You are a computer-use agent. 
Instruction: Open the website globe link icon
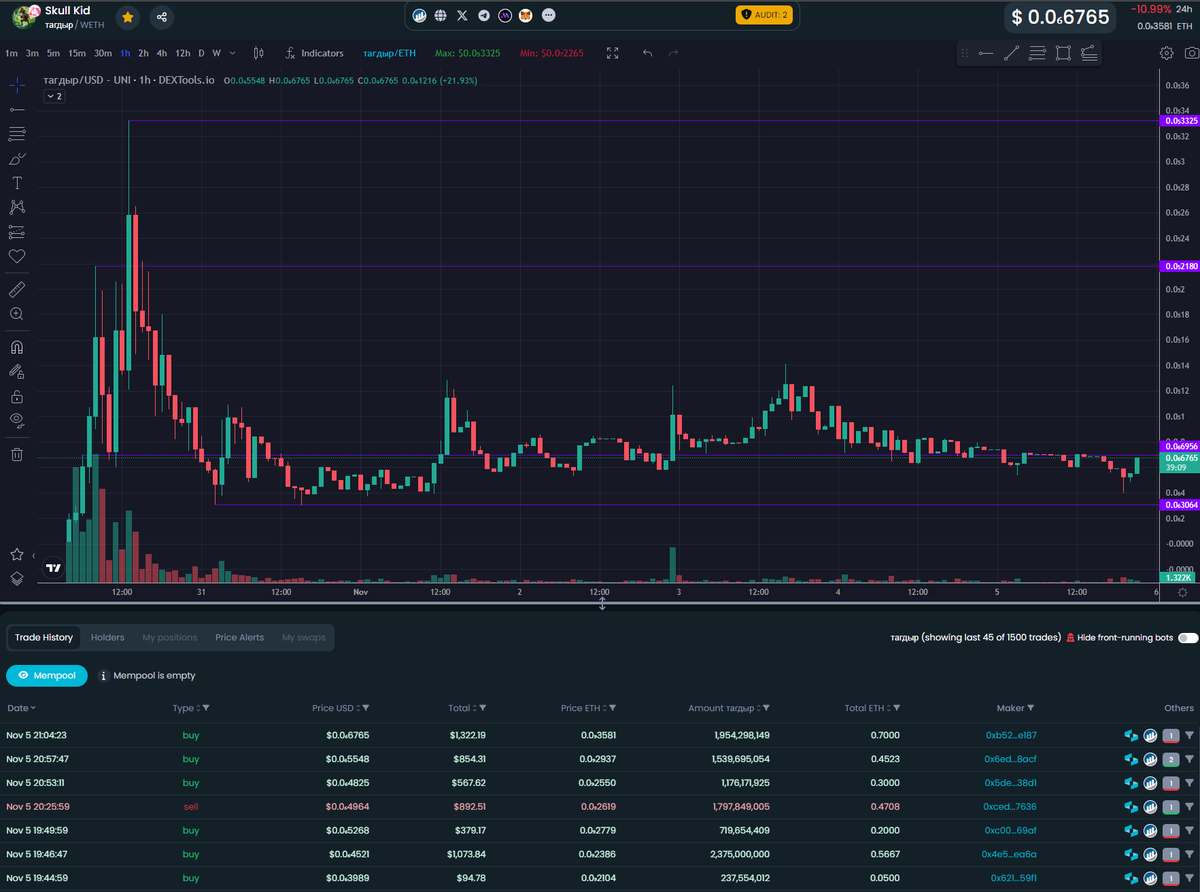(x=440, y=16)
